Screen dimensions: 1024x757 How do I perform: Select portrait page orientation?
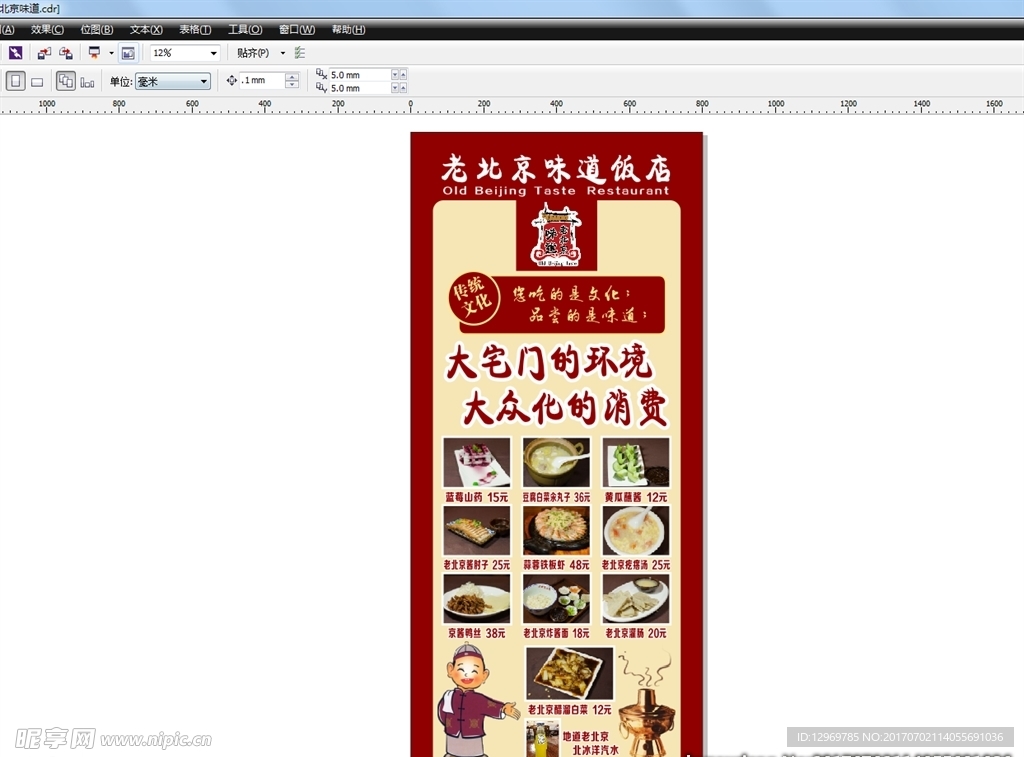(x=16, y=81)
